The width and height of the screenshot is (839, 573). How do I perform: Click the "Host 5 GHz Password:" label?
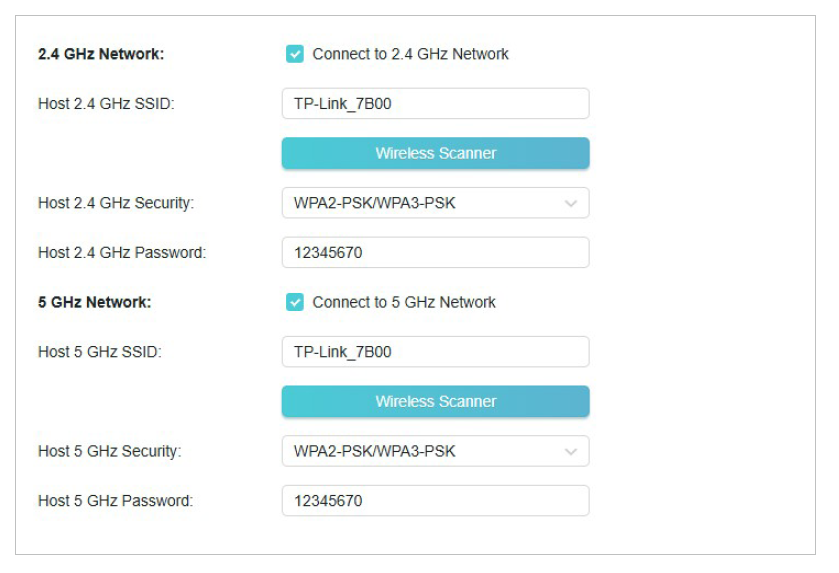pyautogui.click(x=116, y=500)
